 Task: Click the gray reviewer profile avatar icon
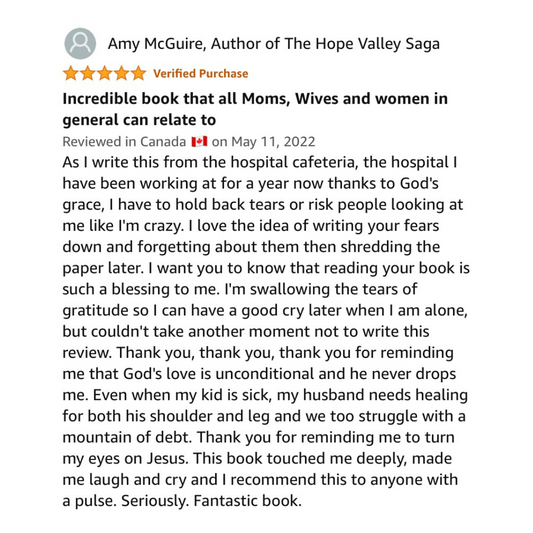(80, 44)
